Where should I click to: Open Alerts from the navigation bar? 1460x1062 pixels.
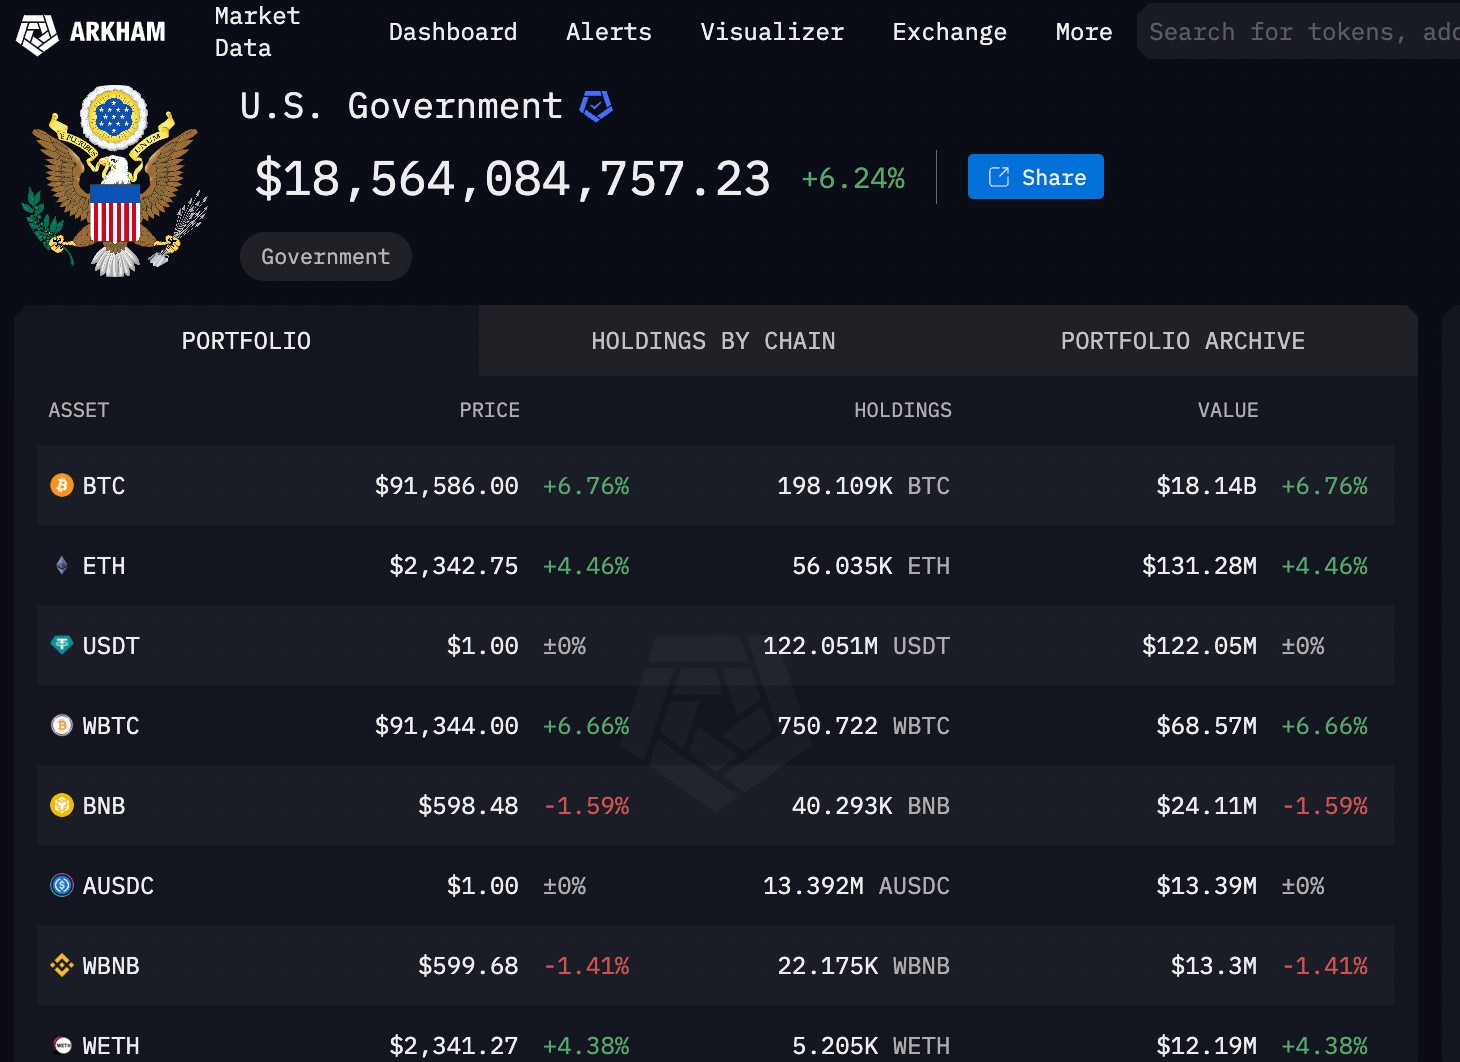[609, 32]
